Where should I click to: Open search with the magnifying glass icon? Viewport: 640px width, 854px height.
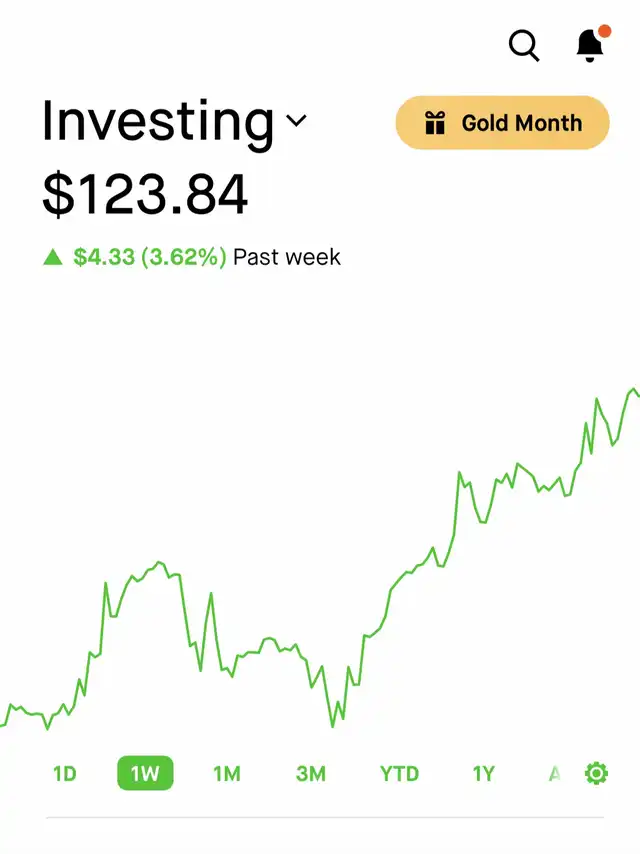point(524,45)
